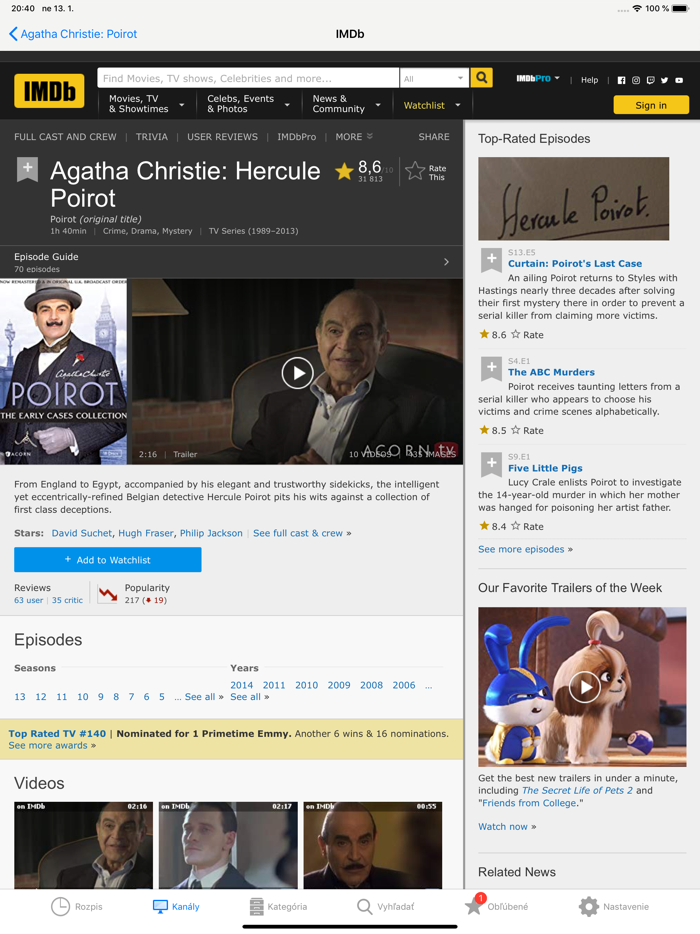Click the Watch now link
The width and height of the screenshot is (700, 934).
[x=502, y=827]
